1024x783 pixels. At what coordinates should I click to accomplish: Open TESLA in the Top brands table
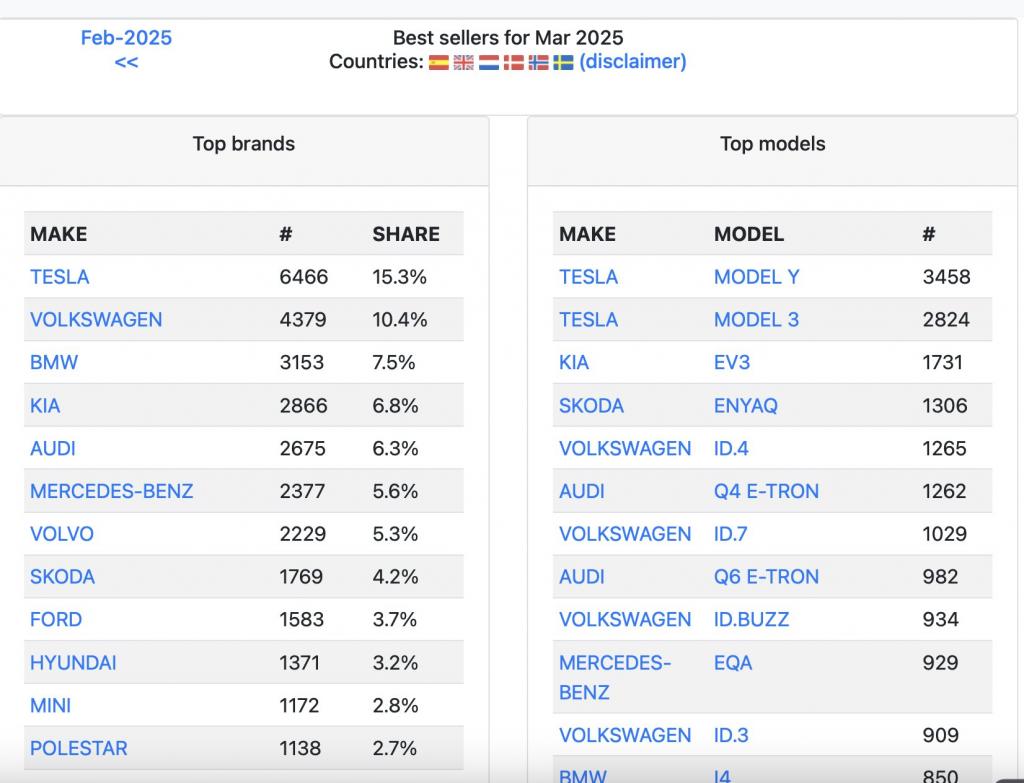tap(60, 277)
